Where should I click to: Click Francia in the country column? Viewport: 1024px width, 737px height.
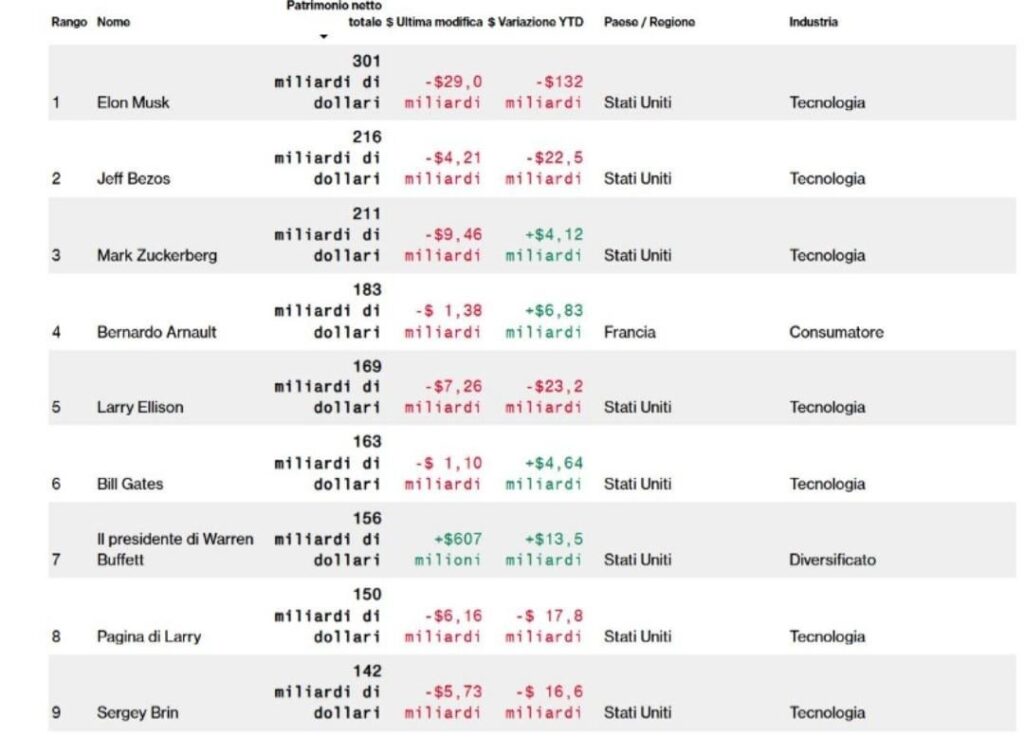[630, 332]
